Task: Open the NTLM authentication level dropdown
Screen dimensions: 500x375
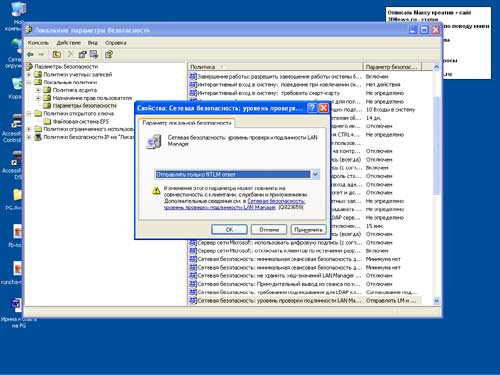Action: pyautogui.click(x=315, y=174)
